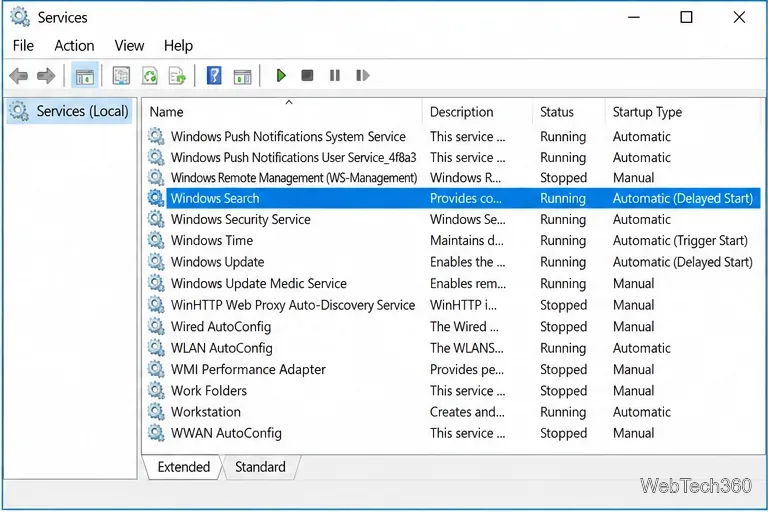Click the Back arrow toolbar icon

pos(19,76)
